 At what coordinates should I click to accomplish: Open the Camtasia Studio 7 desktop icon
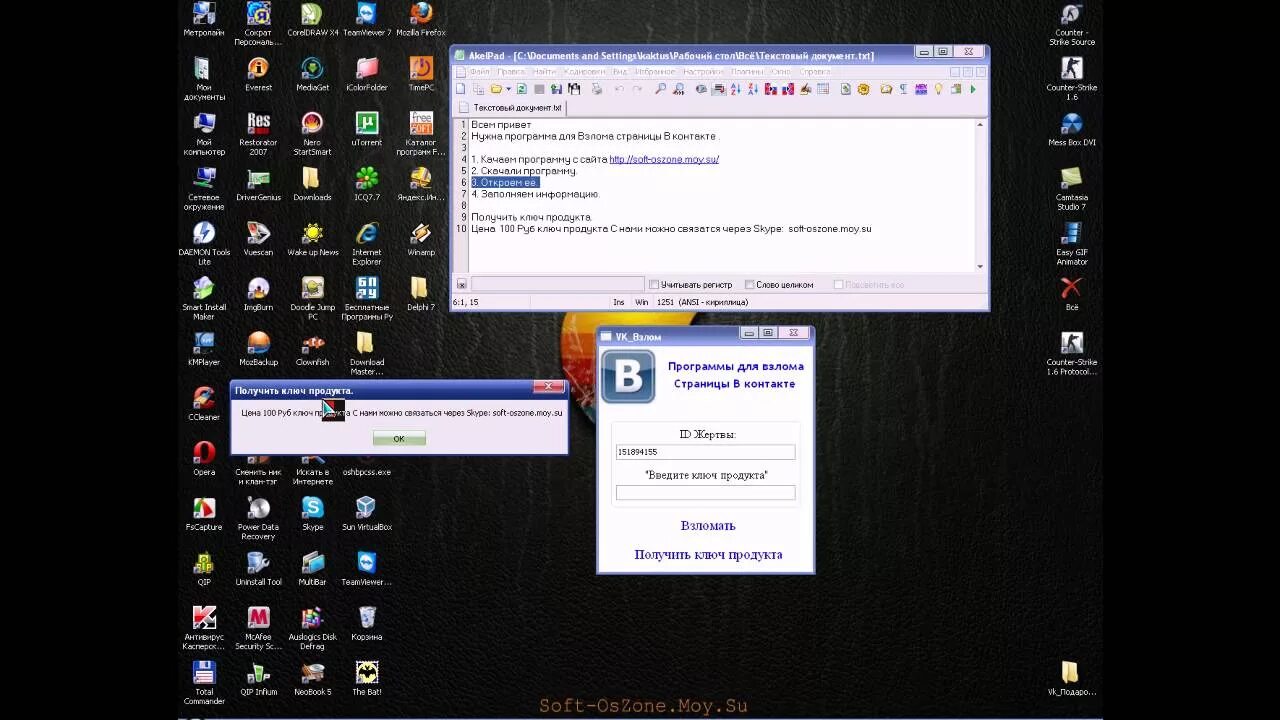(x=1072, y=188)
